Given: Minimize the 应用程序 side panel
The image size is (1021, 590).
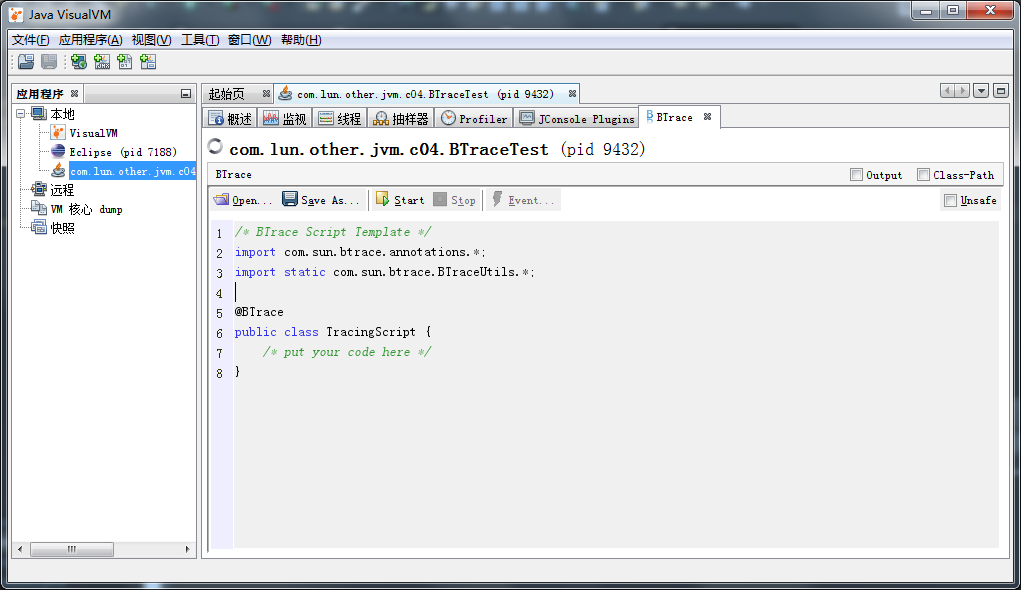Looking at the screenshot, I should (x=186, y=94).
